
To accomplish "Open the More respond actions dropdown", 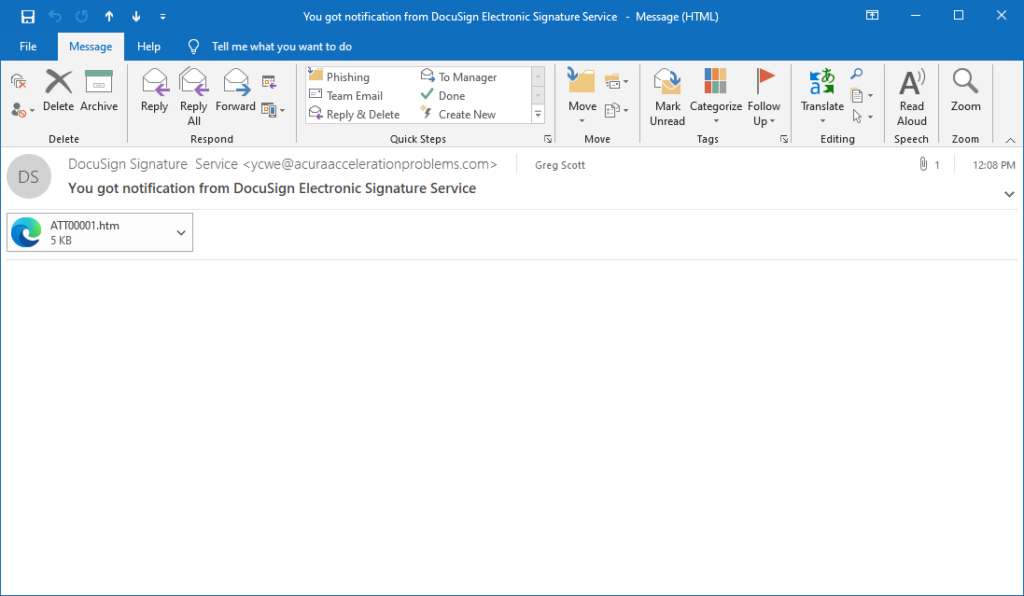I will pos(273,110).
